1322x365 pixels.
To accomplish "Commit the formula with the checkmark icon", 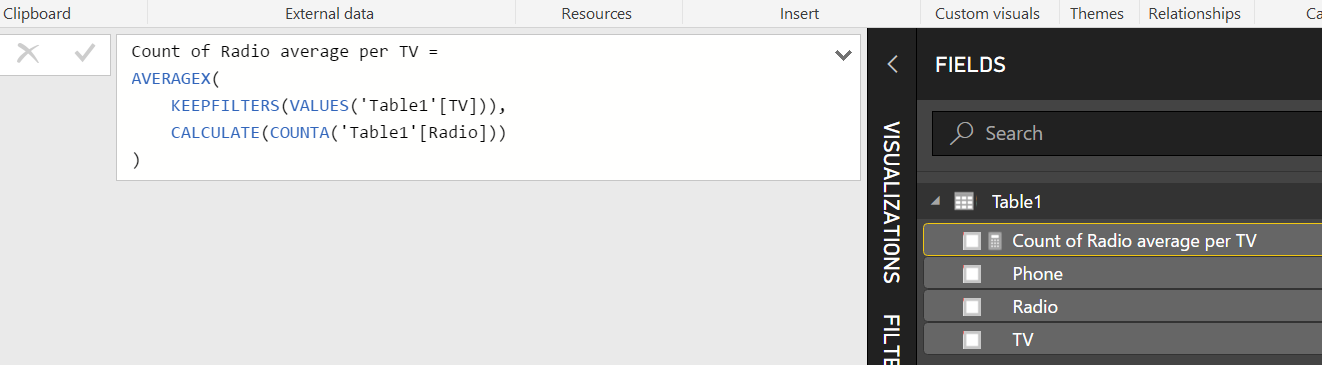I will (85, 54).
